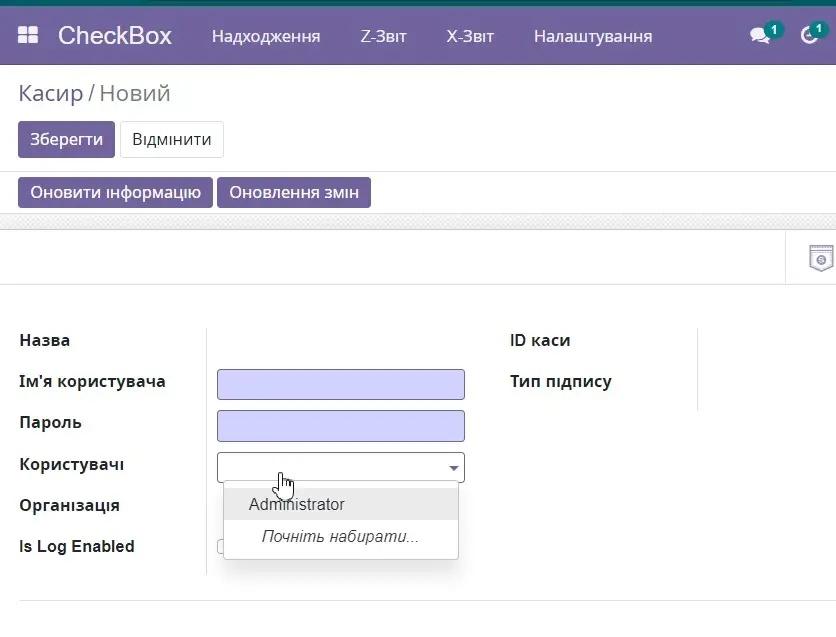Select Administrator from the dropdown list

pyautogui.click(x=297, y=504)
